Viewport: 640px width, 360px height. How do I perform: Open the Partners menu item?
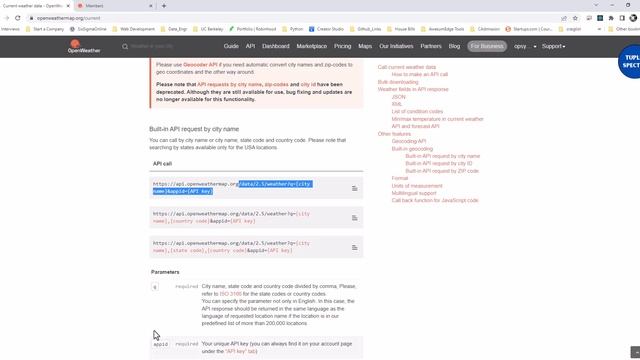(431, 47)
